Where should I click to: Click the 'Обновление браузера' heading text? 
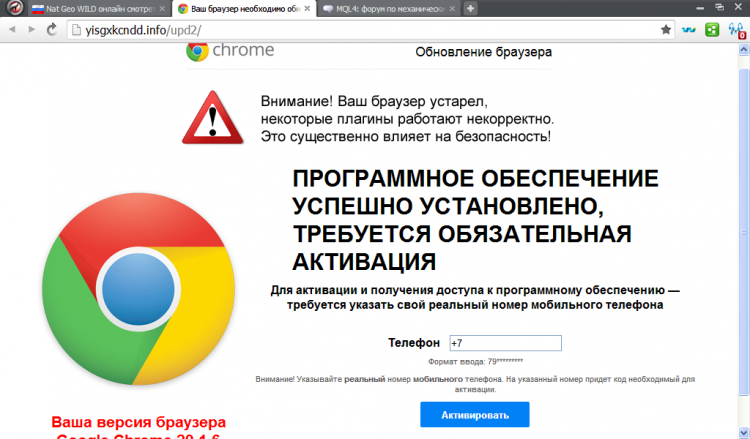[x=484, y=52]
